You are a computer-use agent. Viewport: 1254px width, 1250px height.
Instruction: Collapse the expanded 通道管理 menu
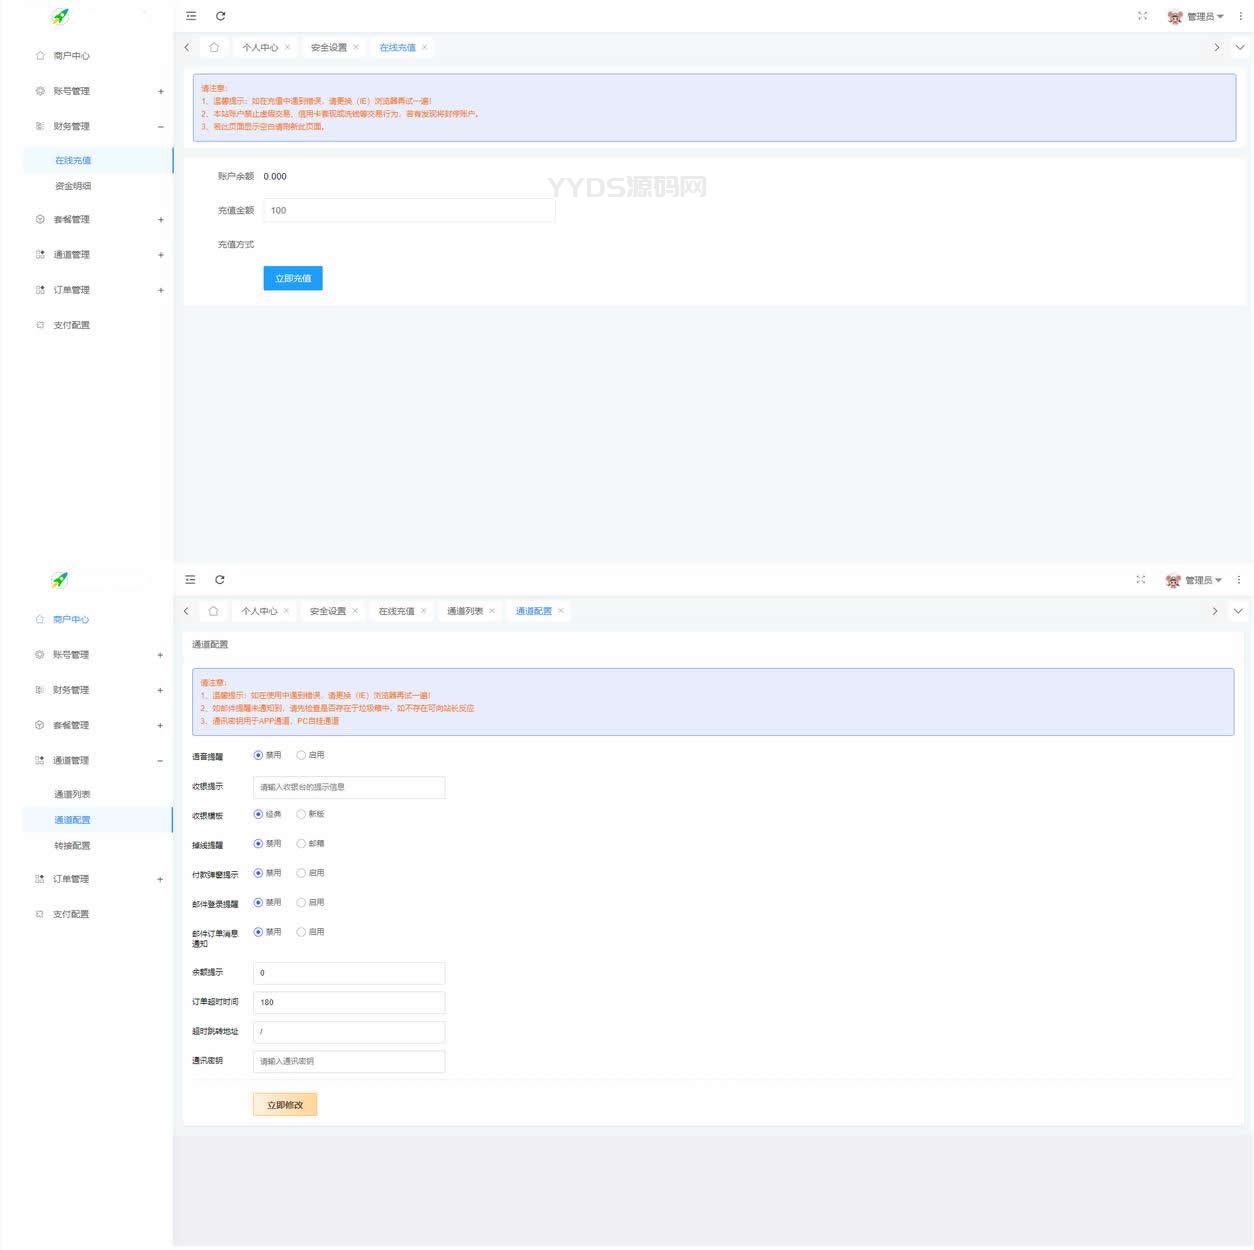coord(160,761)
